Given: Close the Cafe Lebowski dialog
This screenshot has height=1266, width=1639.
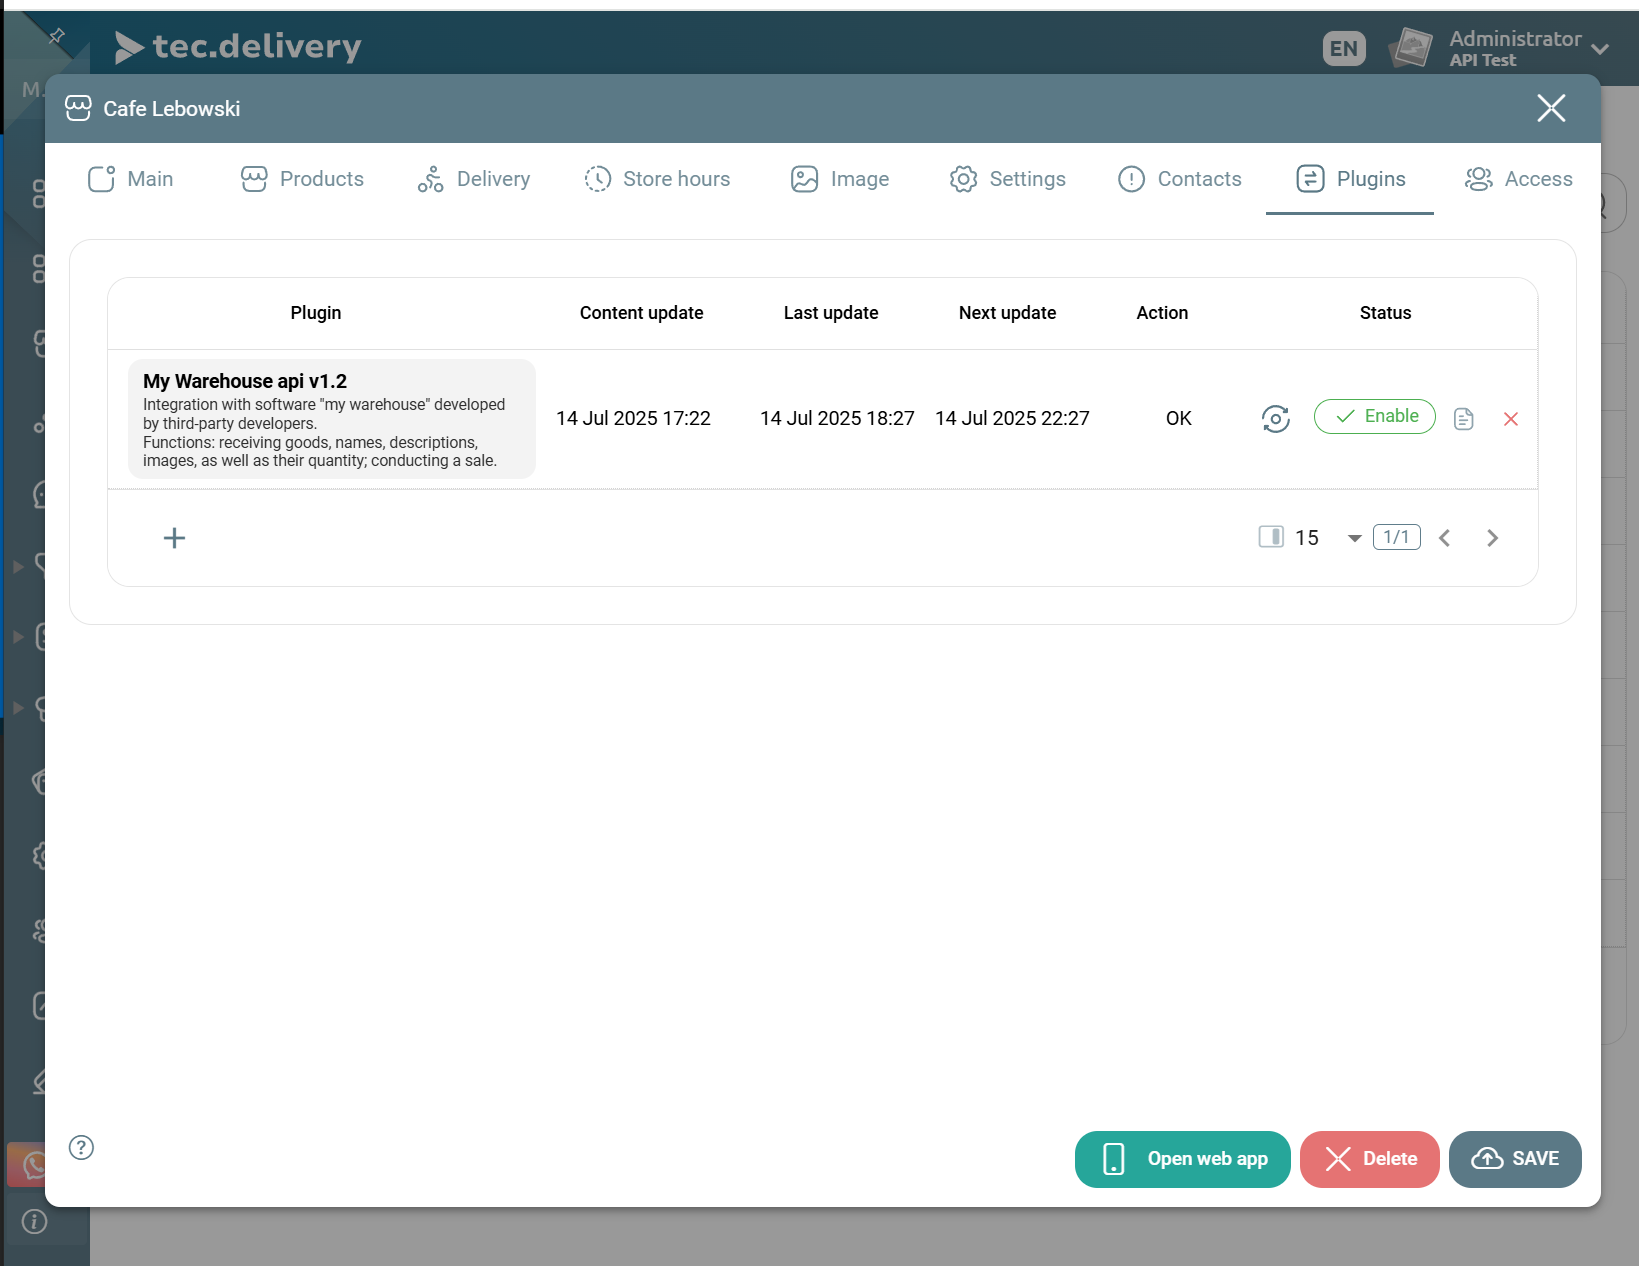Looking at the screenshot, I should 1551,108.
